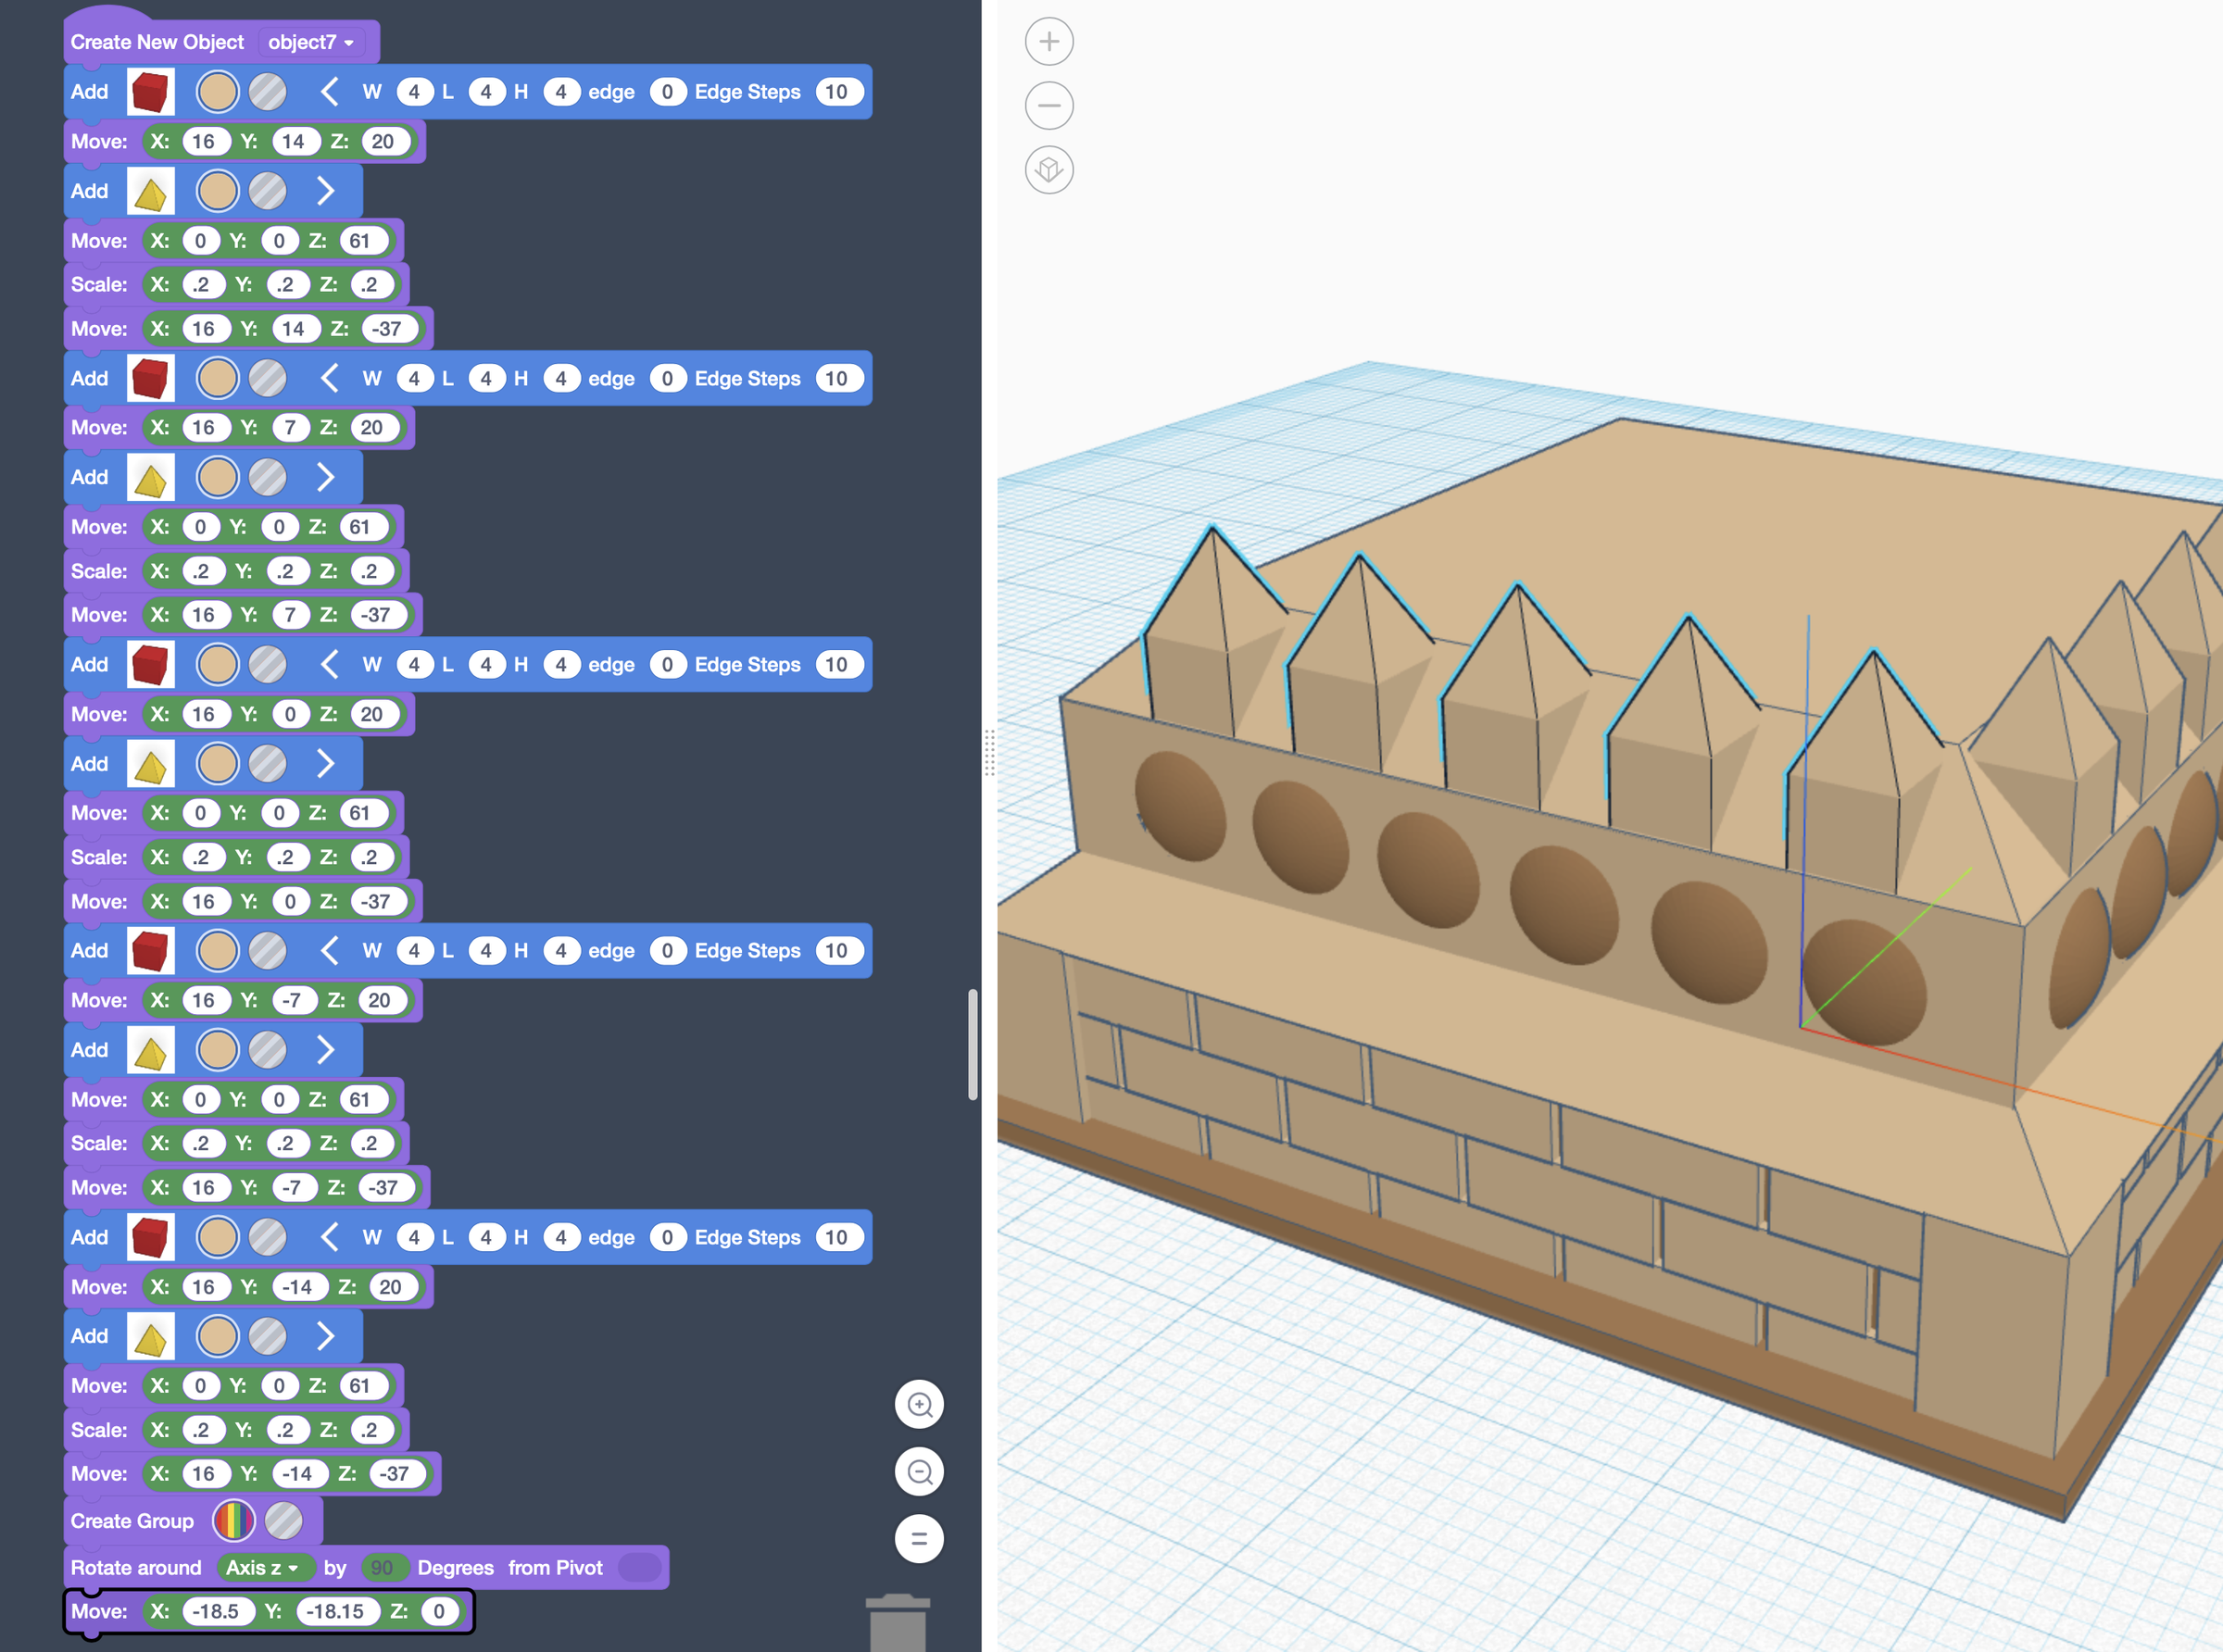The width and height of the screenshot is (2223, 1652).
Task: Enable the from Pivot toggle
Action: pyautogui.click(x=641, y=1567)
